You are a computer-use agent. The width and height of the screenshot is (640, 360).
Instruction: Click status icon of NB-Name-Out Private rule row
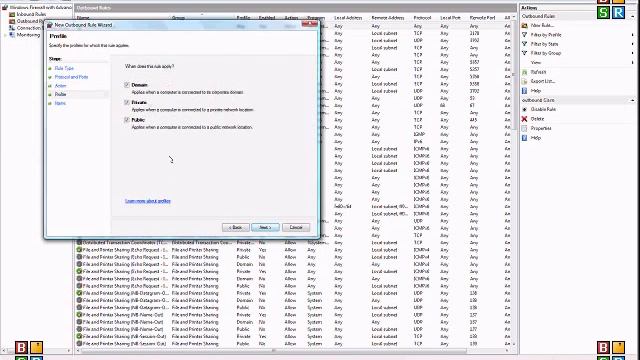pyautogui.click(x=79, y=315)
